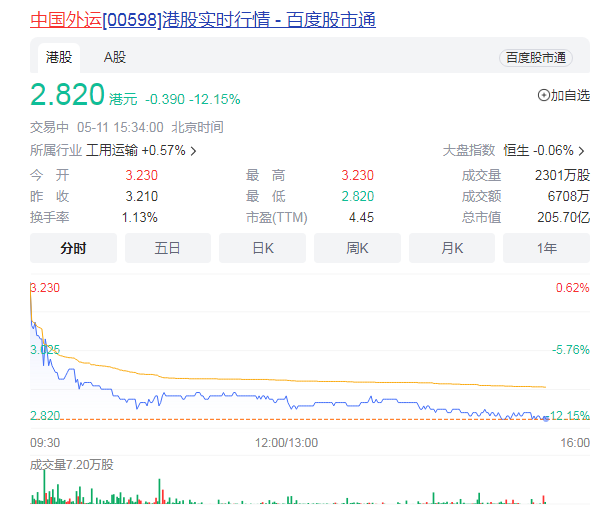
Task: Expand chevron beside 工用运输 +0.57%
Action: 193,151
